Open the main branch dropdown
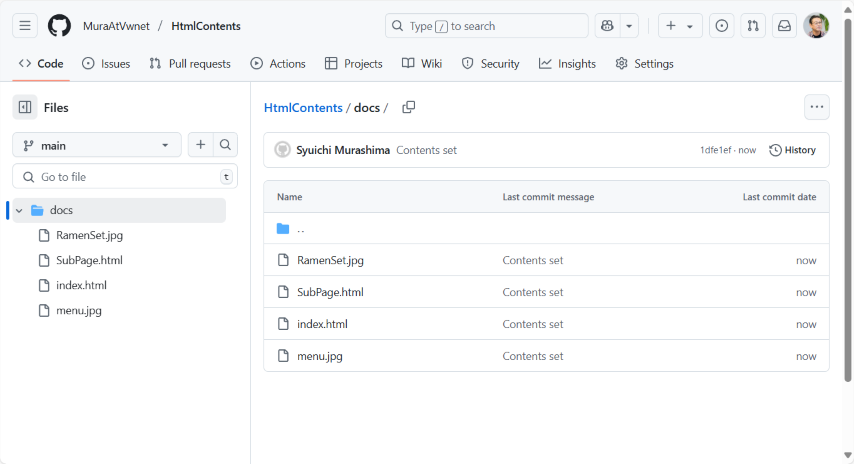Screen dimensions: 854x464 [97, 145]
